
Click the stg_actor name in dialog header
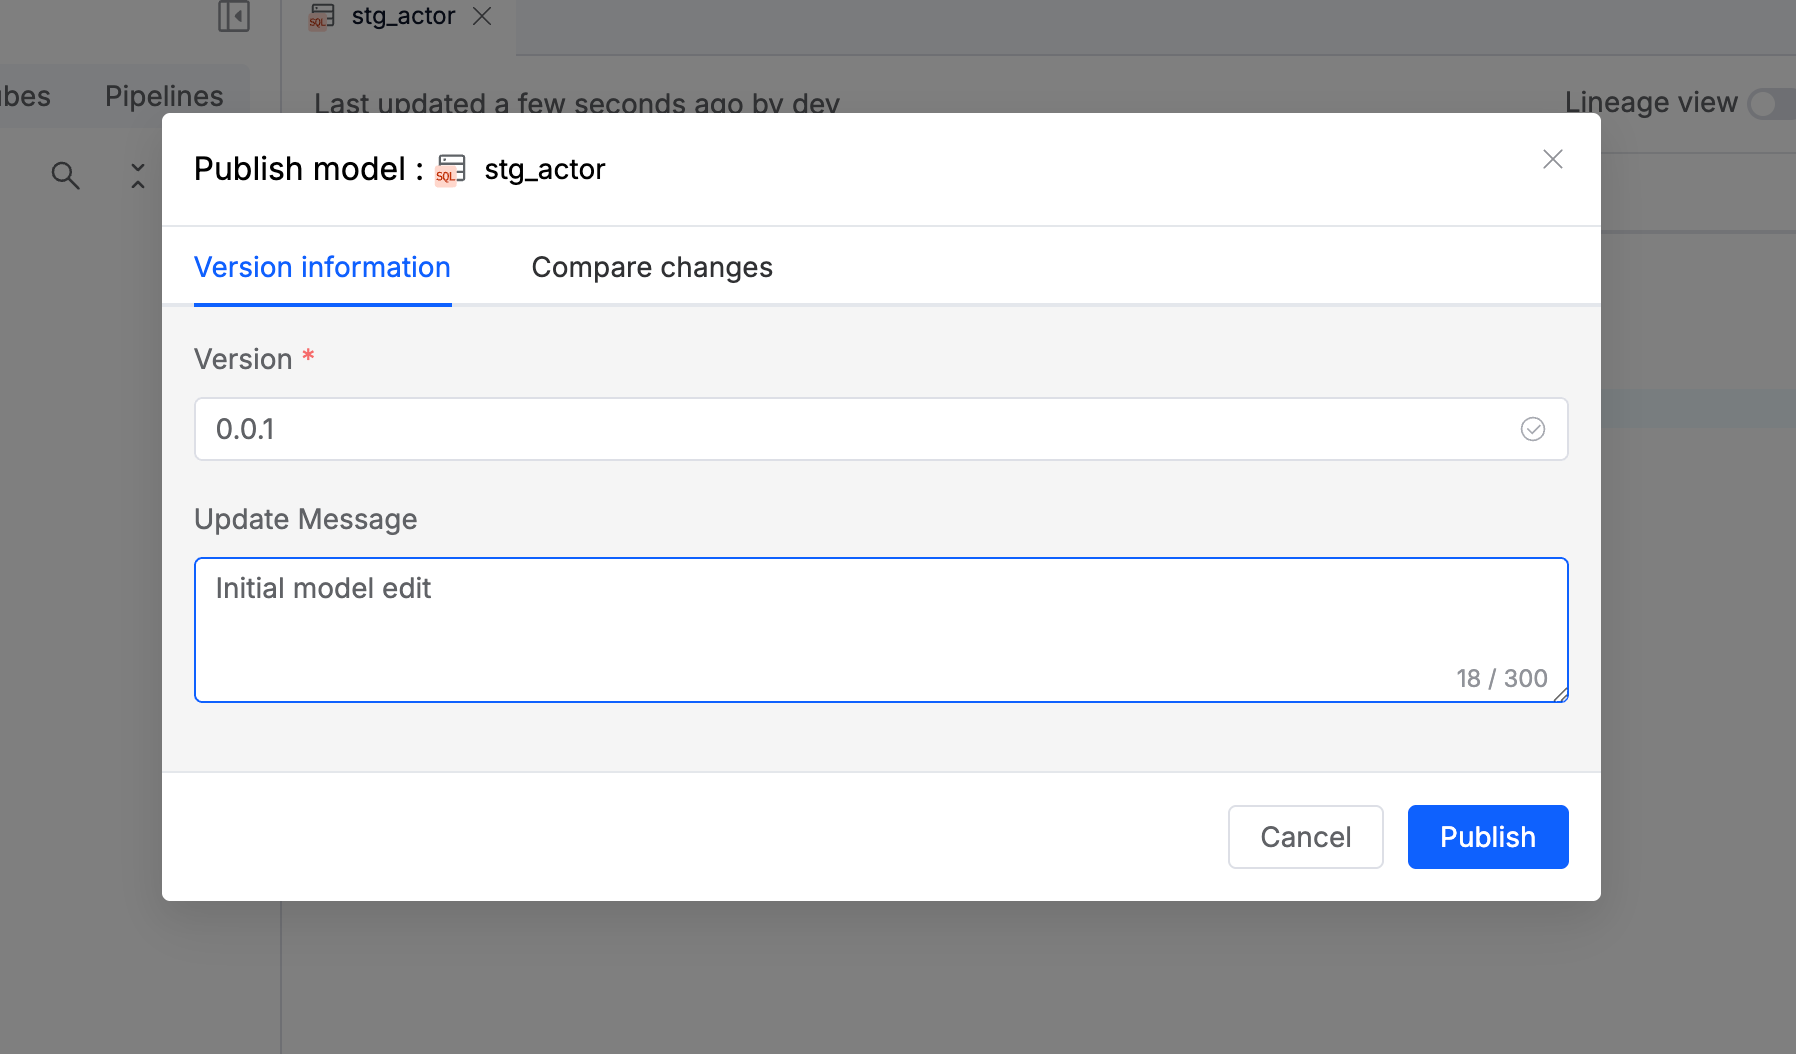click(x=545, y=170)
